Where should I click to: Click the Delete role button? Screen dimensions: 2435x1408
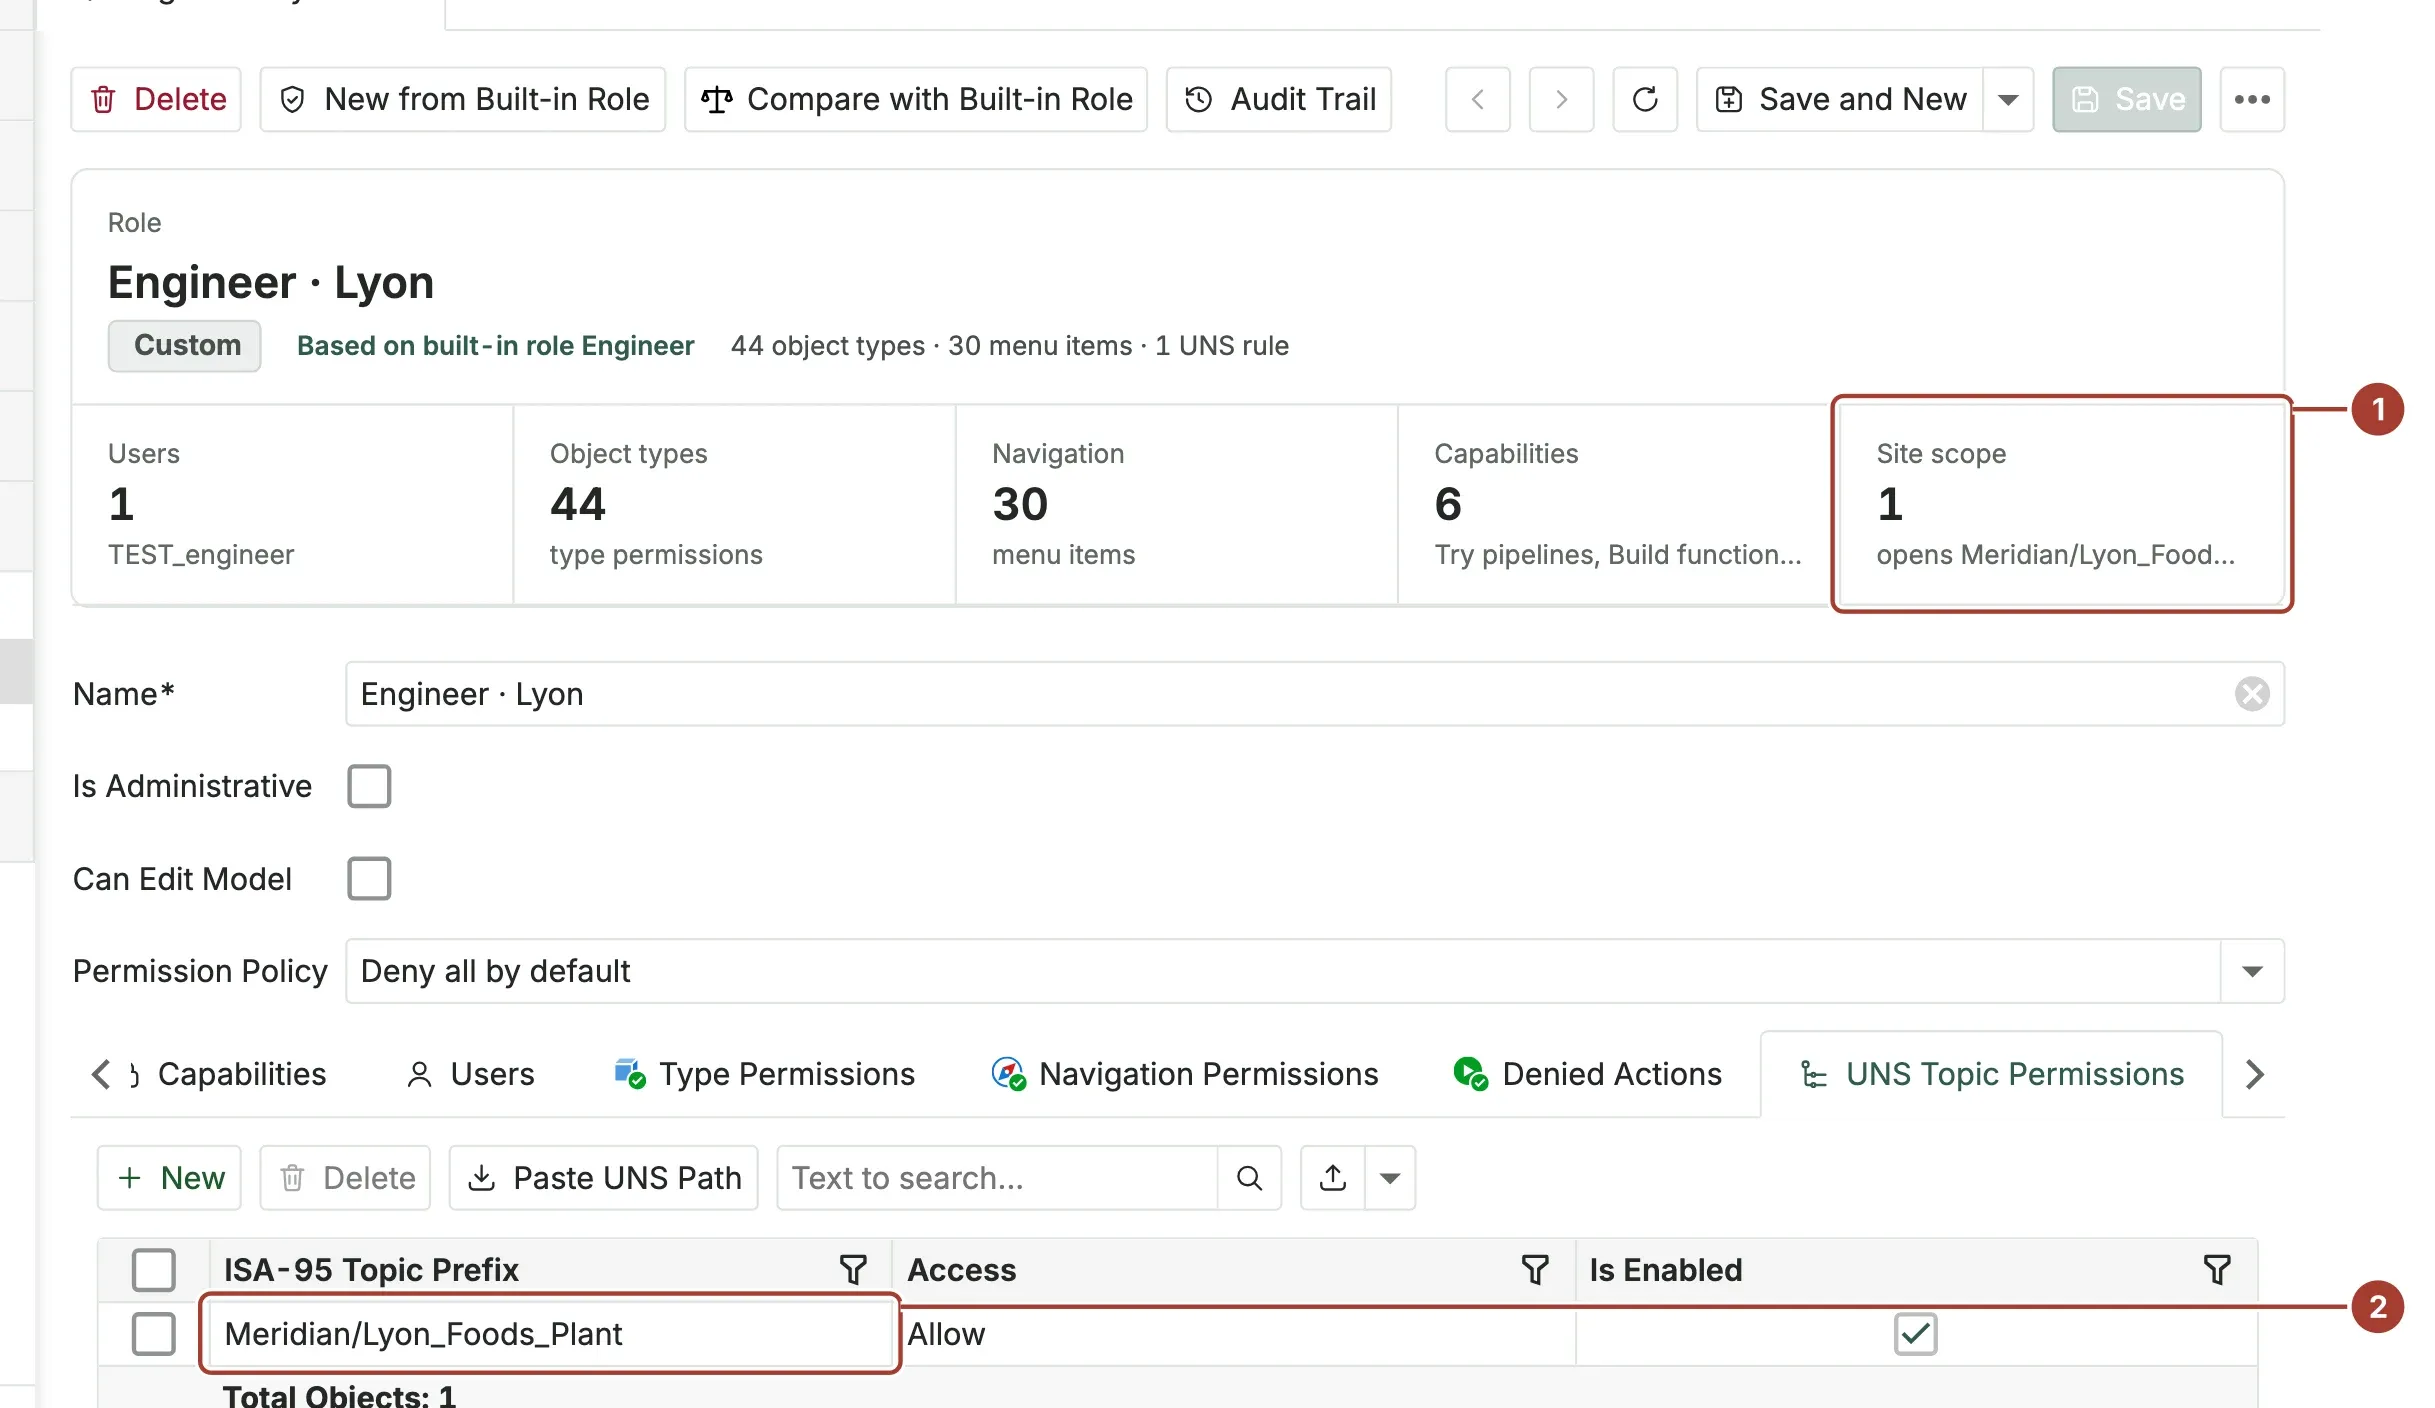click(x=156, y=99)
